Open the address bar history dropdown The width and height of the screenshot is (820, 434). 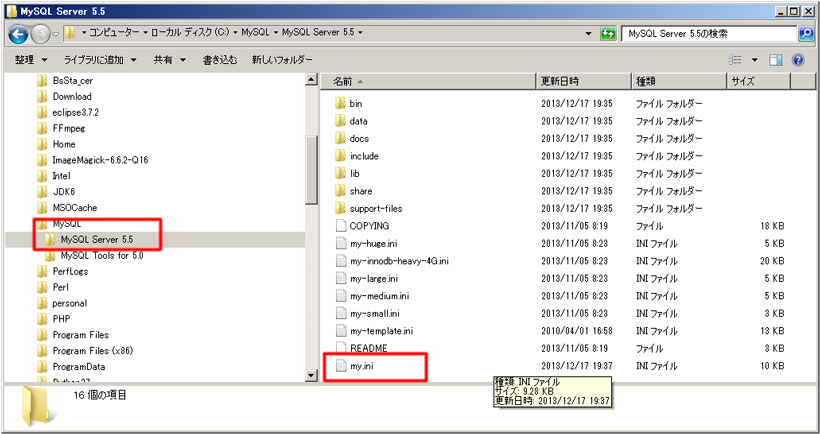tap(589, 33)
